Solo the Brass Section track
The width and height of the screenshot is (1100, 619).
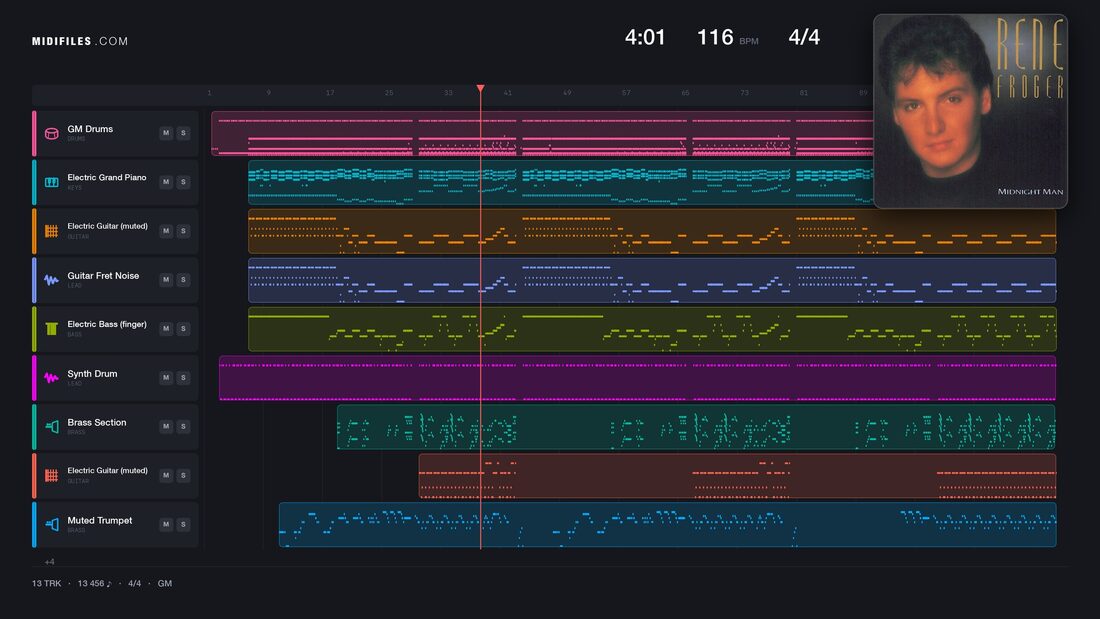pos(183,426)
